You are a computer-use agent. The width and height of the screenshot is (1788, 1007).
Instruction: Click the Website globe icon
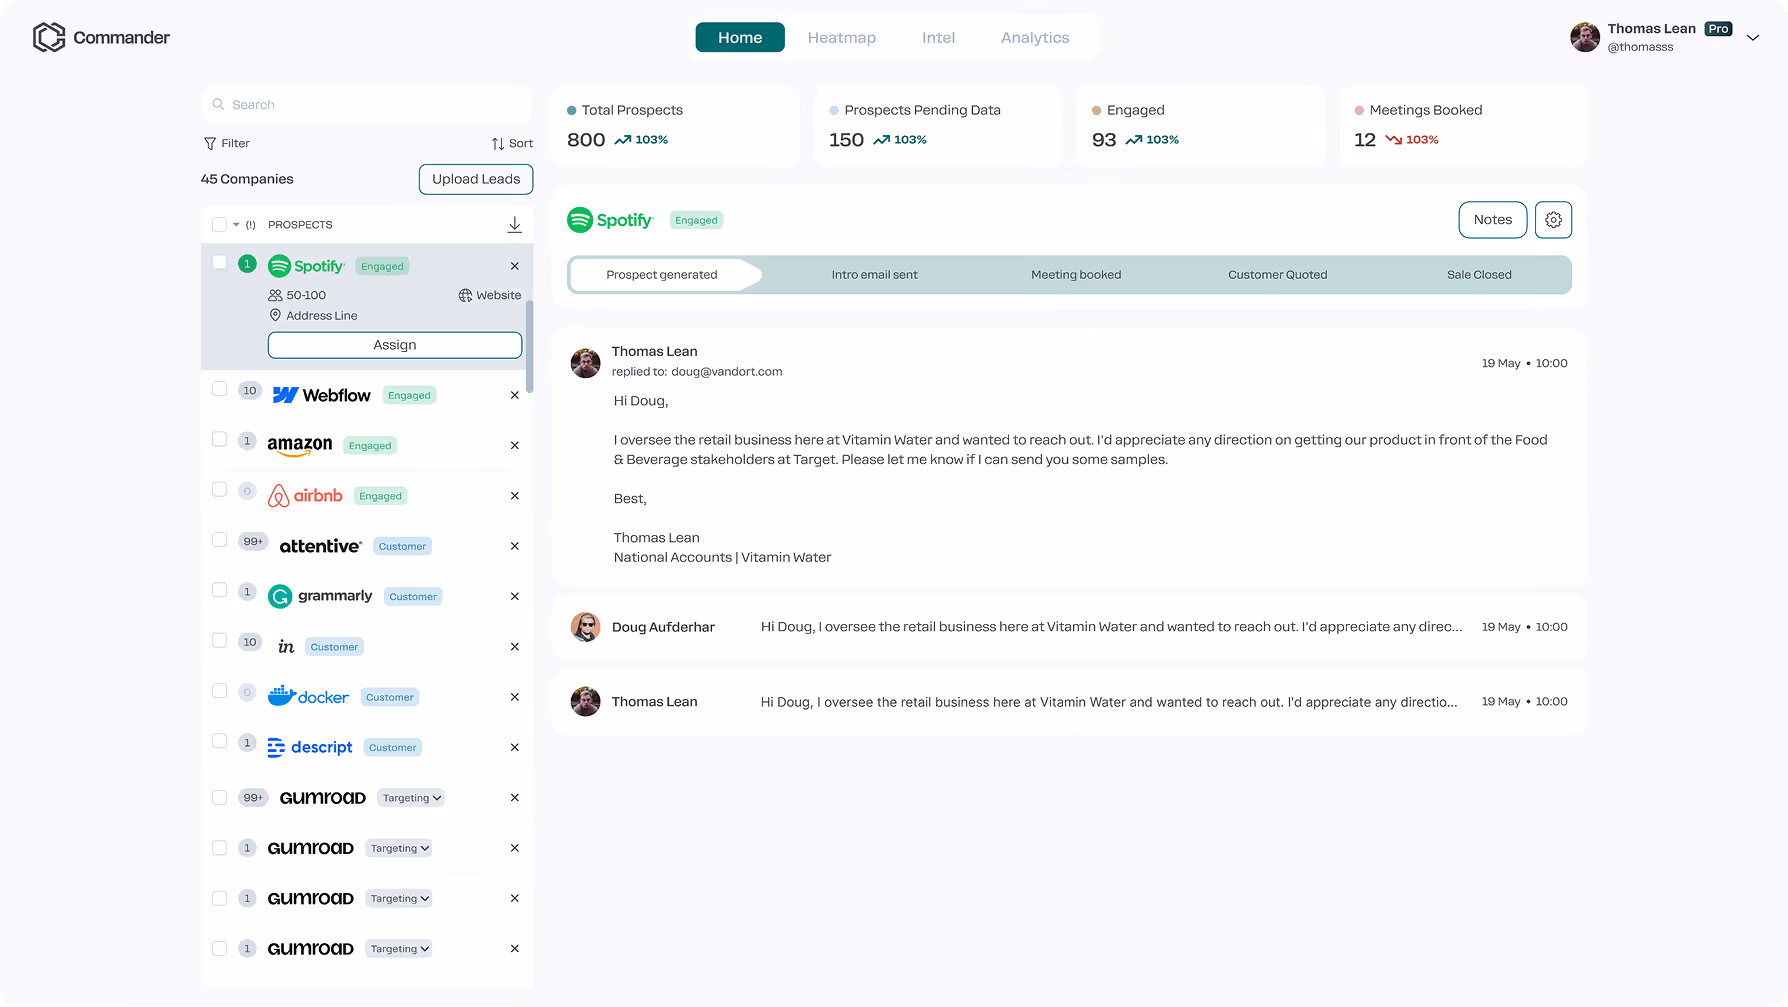pyautogui.click(x=465, y=295)
